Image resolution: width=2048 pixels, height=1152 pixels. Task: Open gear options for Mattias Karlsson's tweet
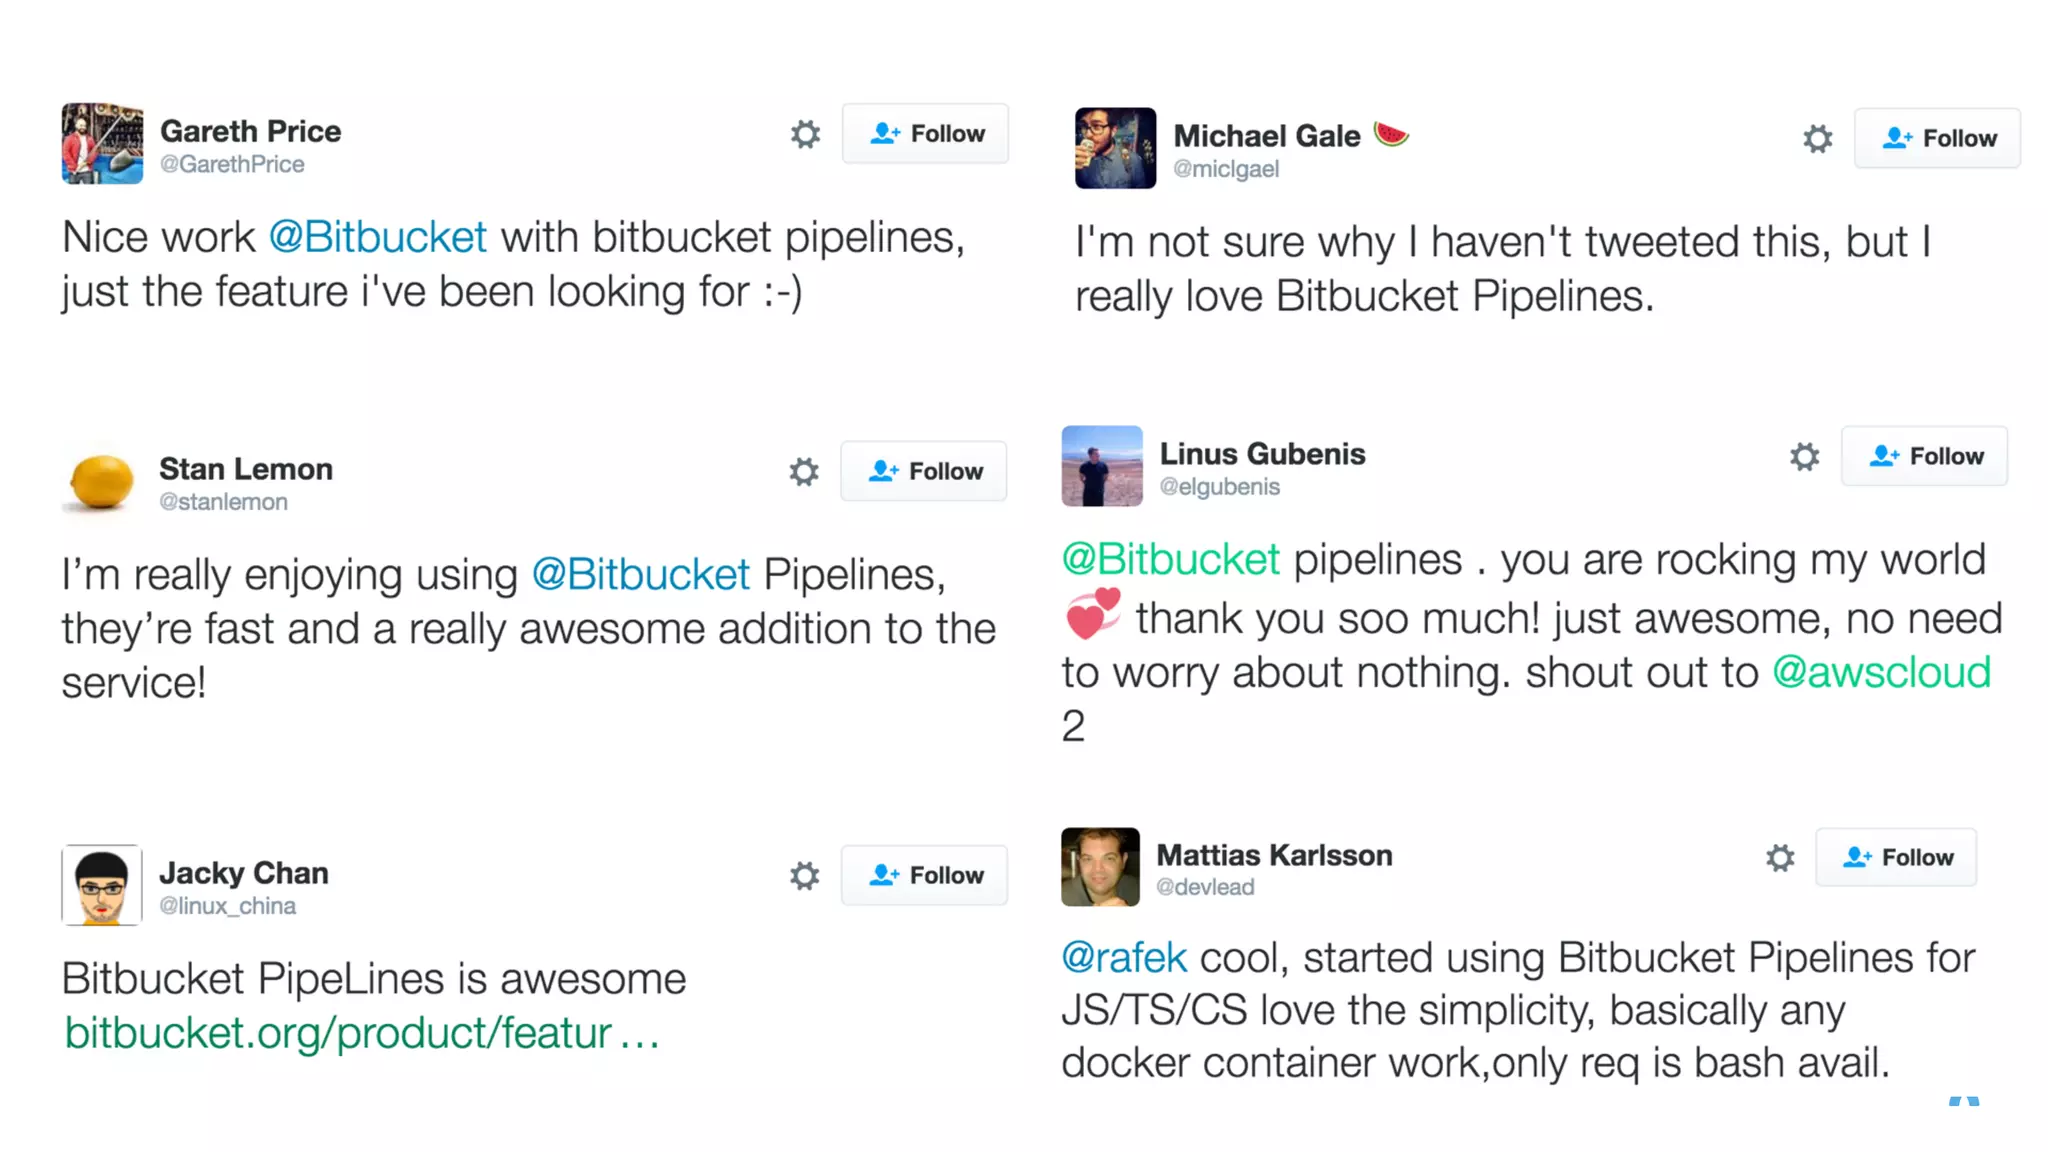click(1780, 858)
